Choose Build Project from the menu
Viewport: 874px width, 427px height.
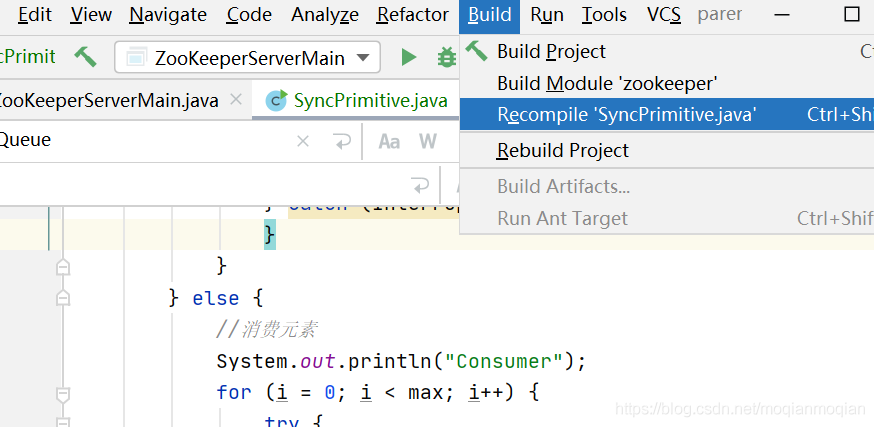coord(667,51)
